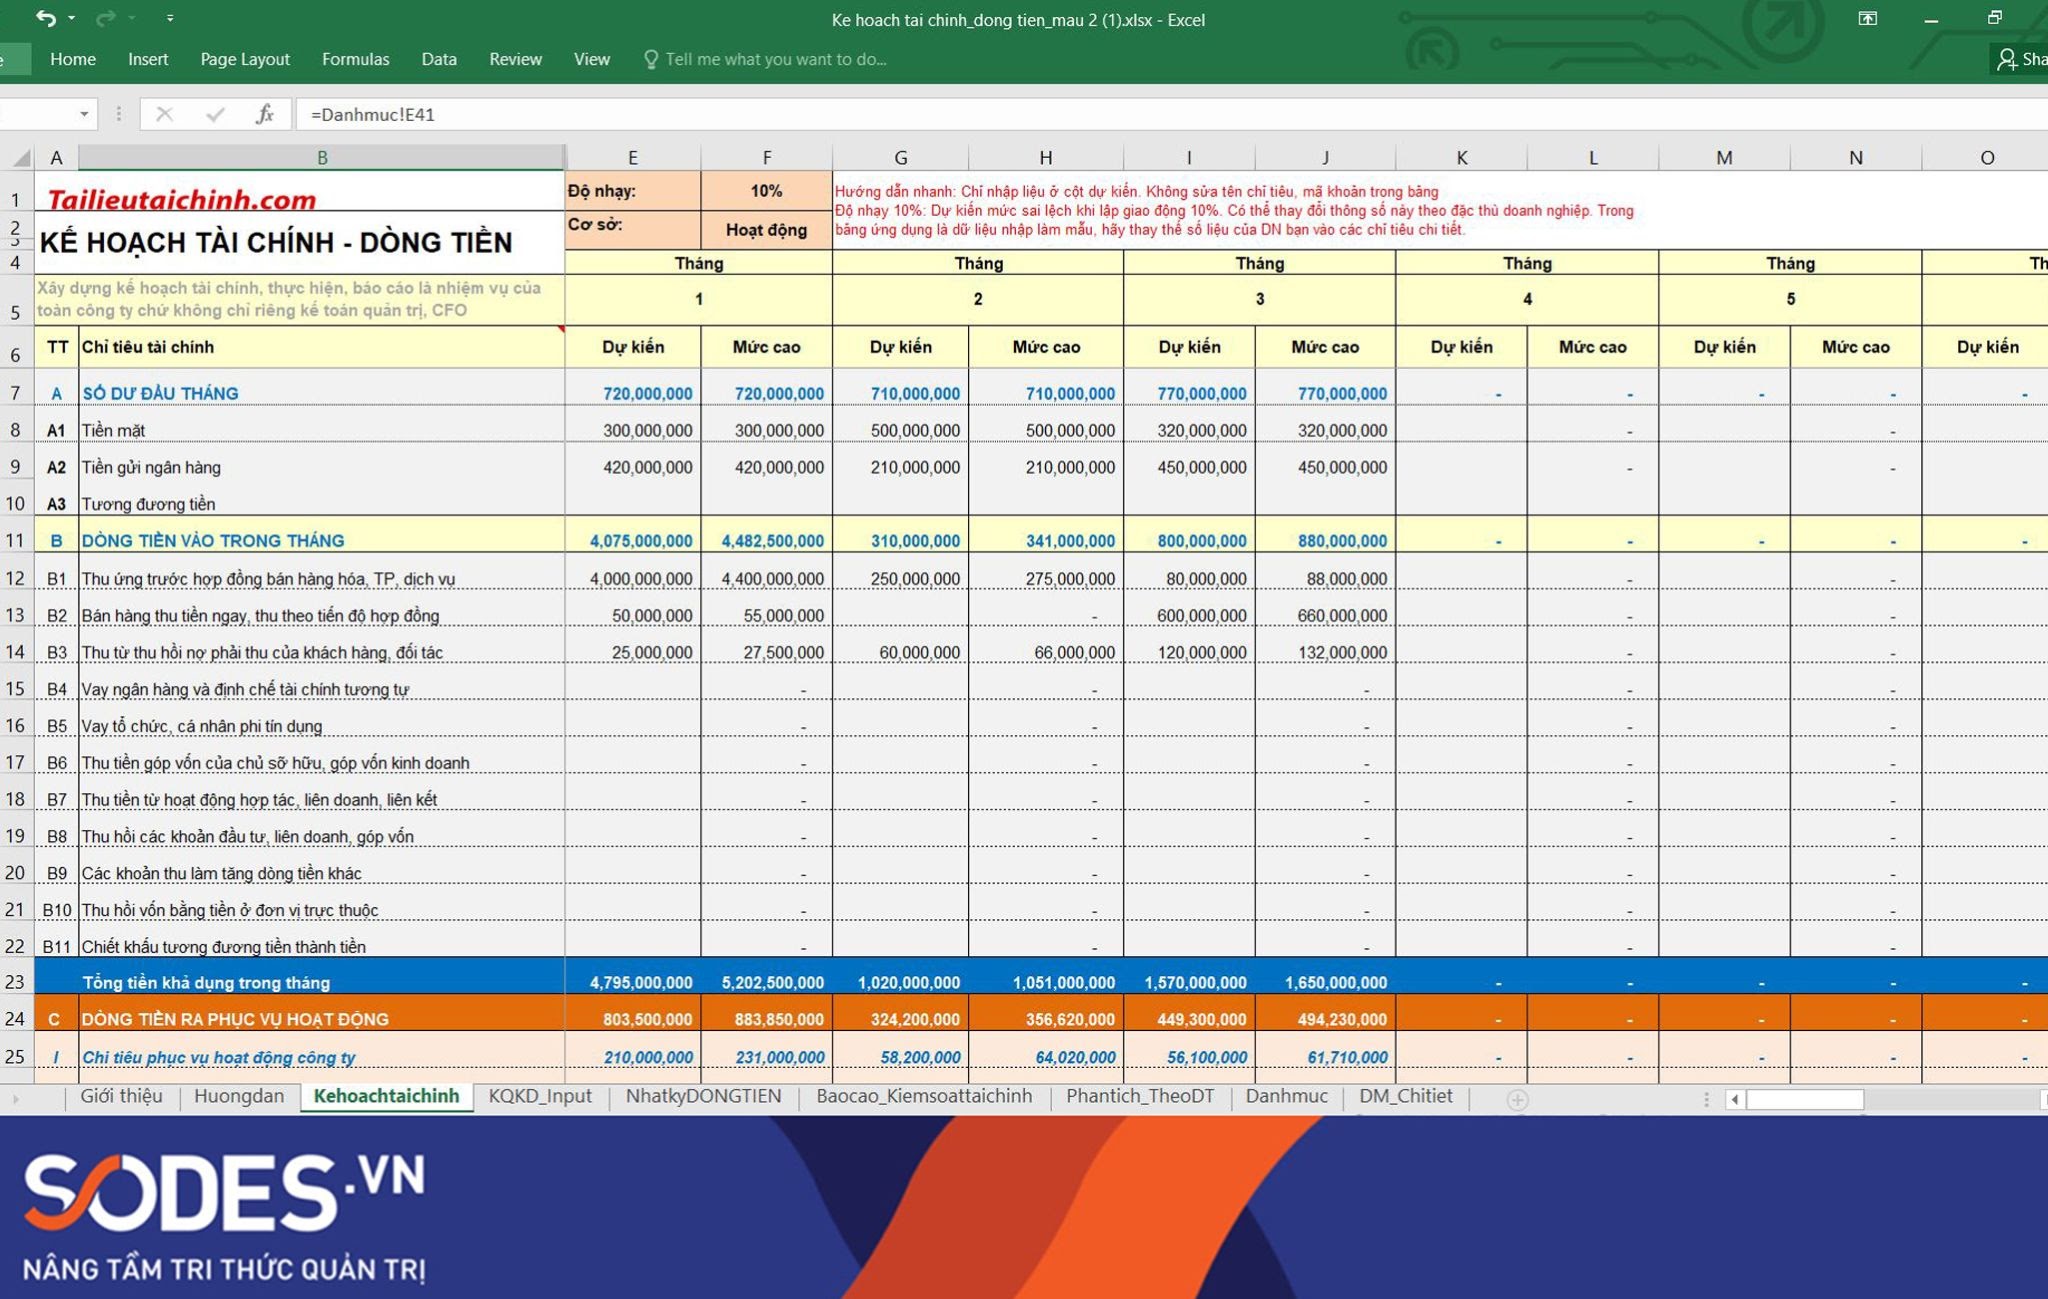Click the Share person icon
Viewport: 2048px width, 1299px height.
click(x=2006, y=59)
